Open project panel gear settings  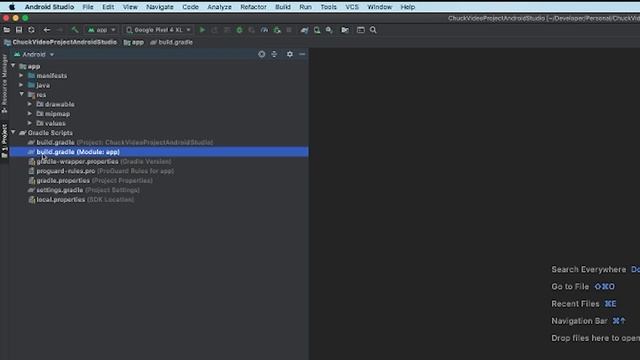(x=290, y=54)
